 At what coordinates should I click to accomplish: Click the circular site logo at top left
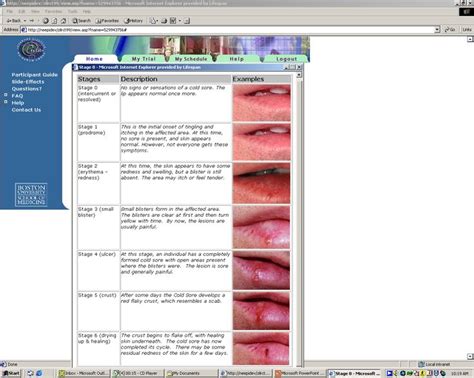tap(31, 50)
